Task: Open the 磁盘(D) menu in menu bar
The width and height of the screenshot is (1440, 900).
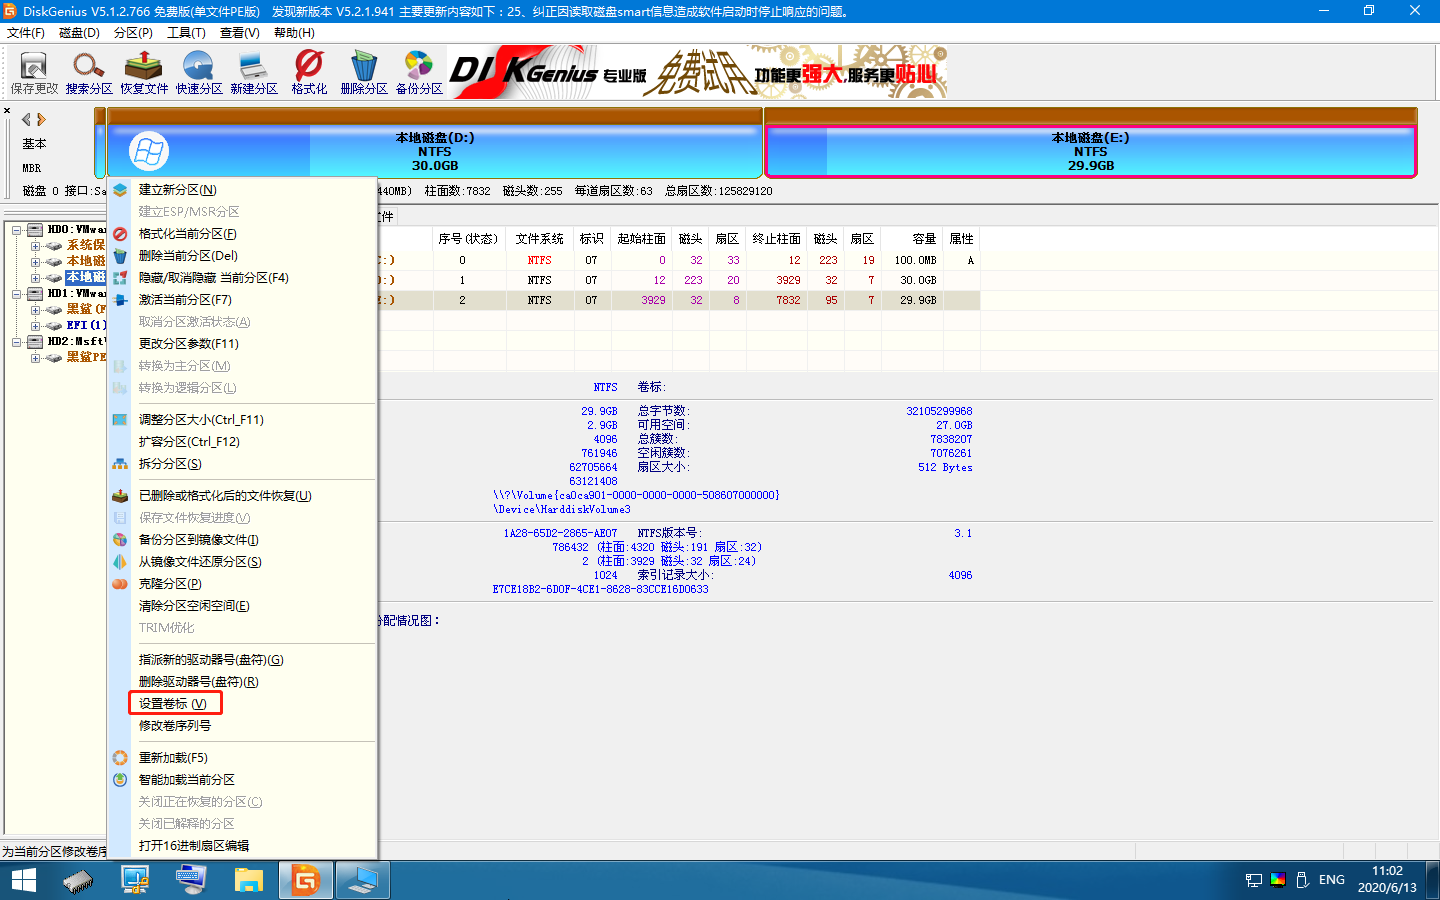Action: pos(79,33)
